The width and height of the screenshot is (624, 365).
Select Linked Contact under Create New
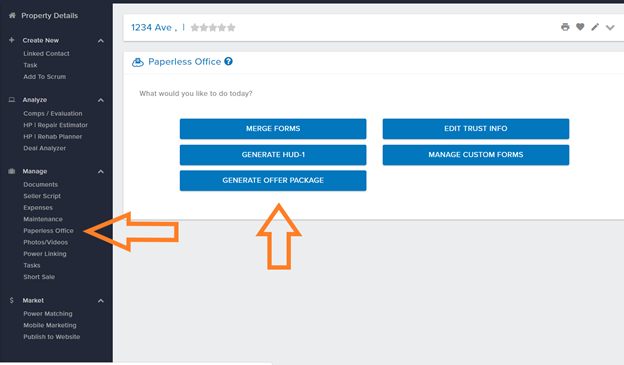tap(46, 53)
